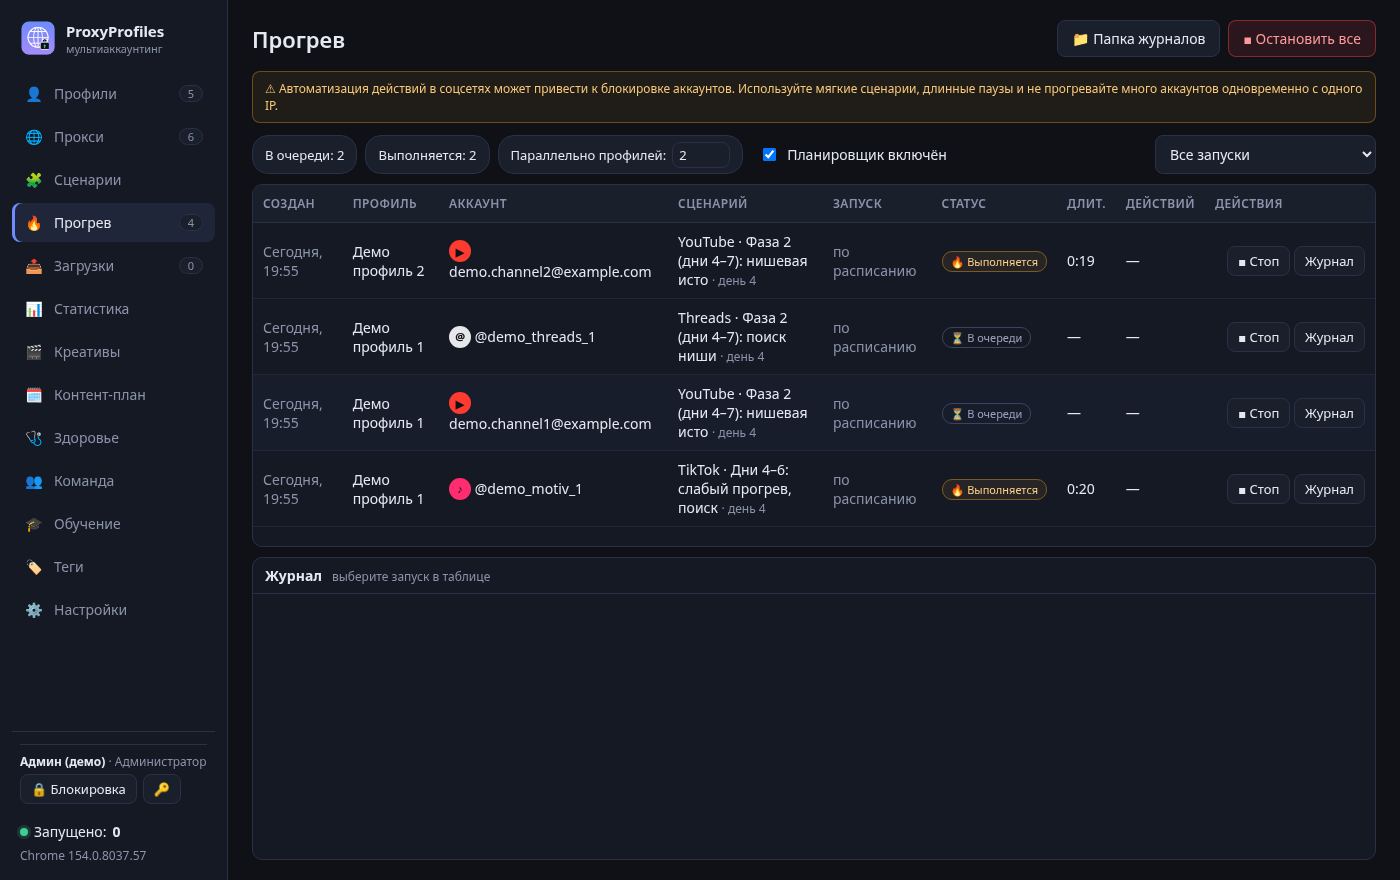Click the Threads icon next to @demo_threads_1

(x=460, y=337)
